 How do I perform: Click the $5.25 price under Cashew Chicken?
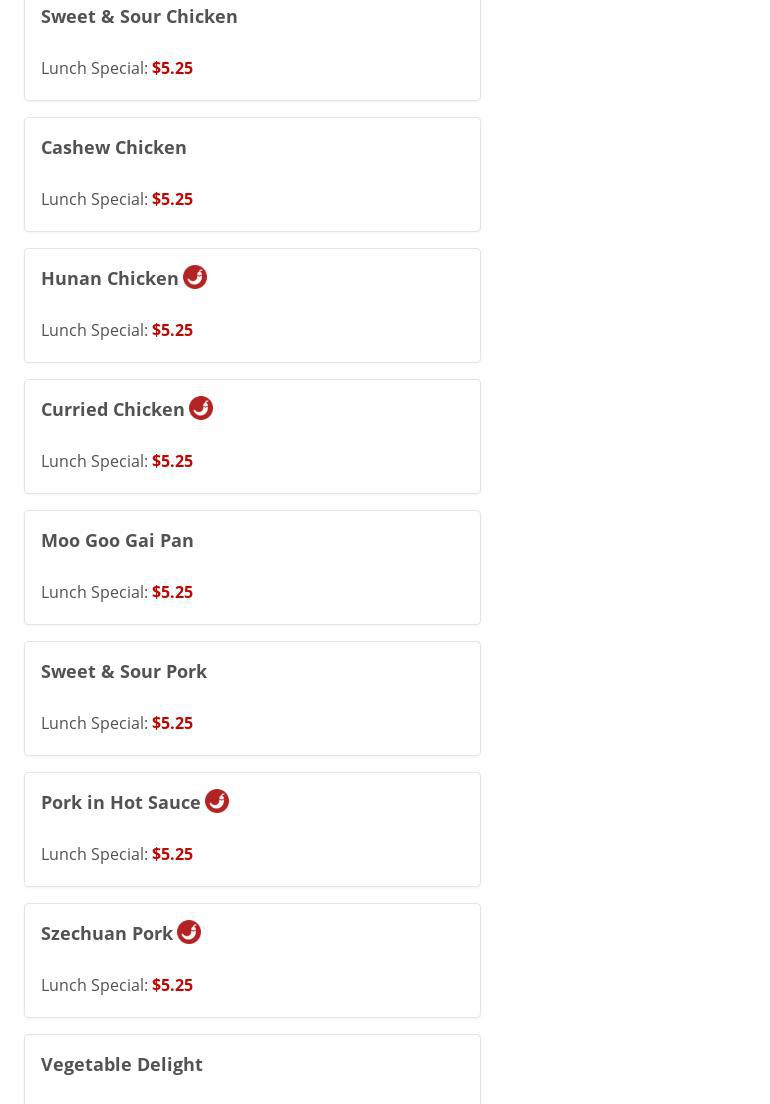172,199
